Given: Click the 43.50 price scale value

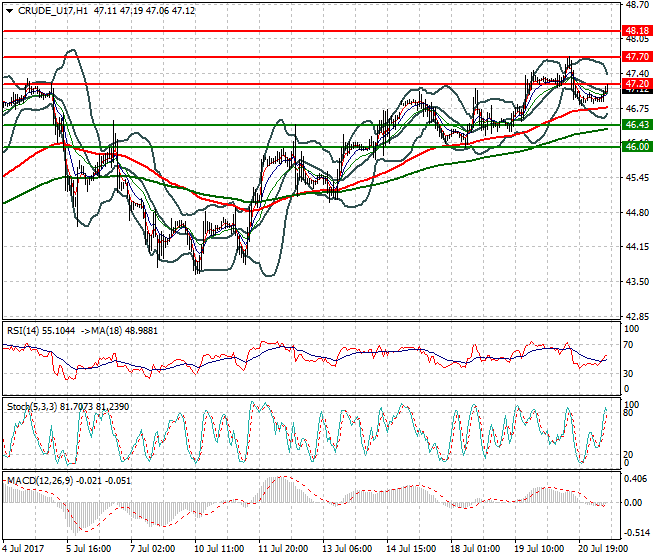Looking at the screenshot, I should (637, 282).
